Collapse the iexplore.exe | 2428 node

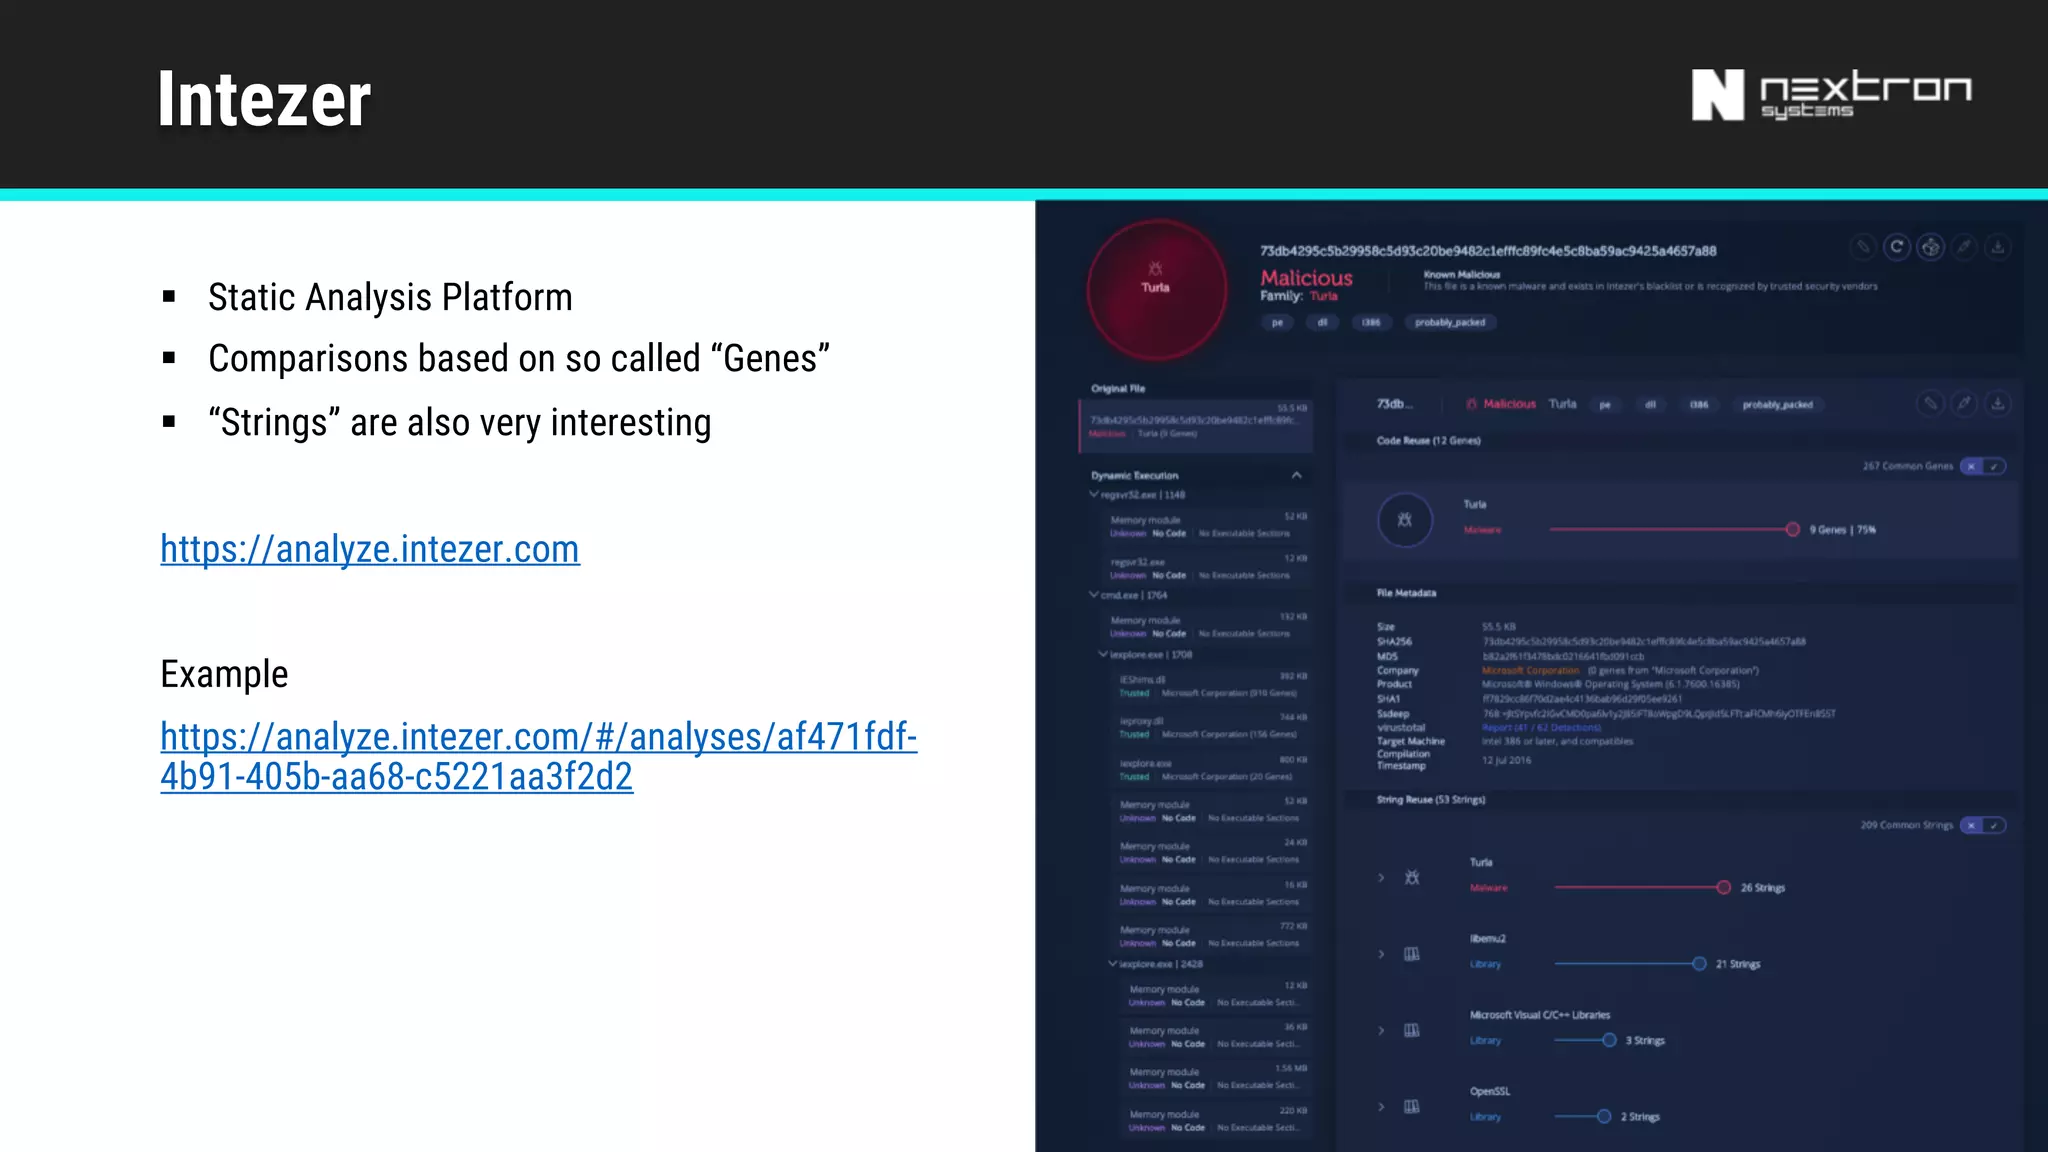(x=1113, y=964)
